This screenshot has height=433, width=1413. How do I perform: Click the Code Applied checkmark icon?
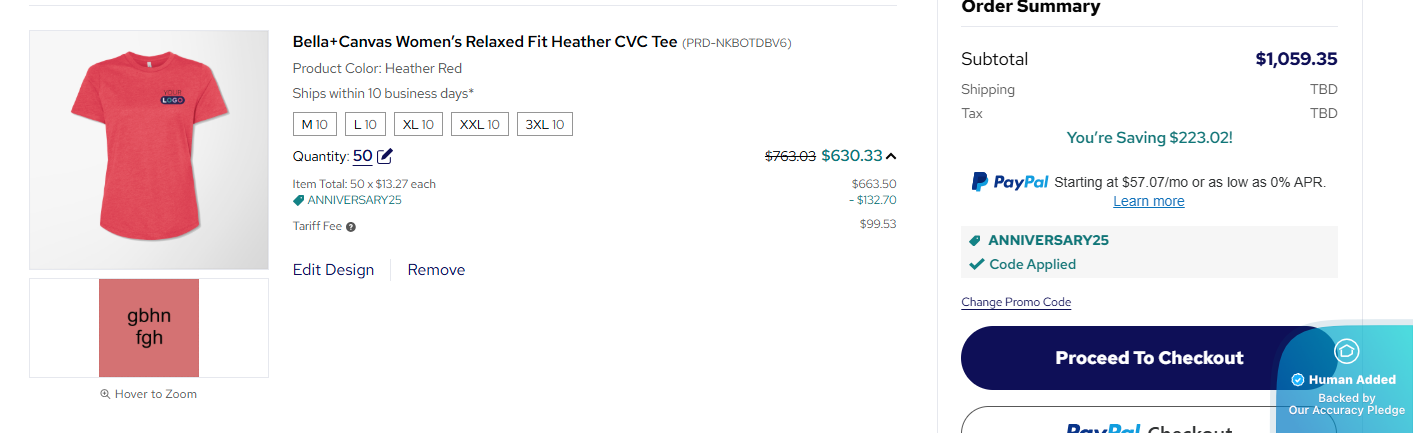point(977,265)
